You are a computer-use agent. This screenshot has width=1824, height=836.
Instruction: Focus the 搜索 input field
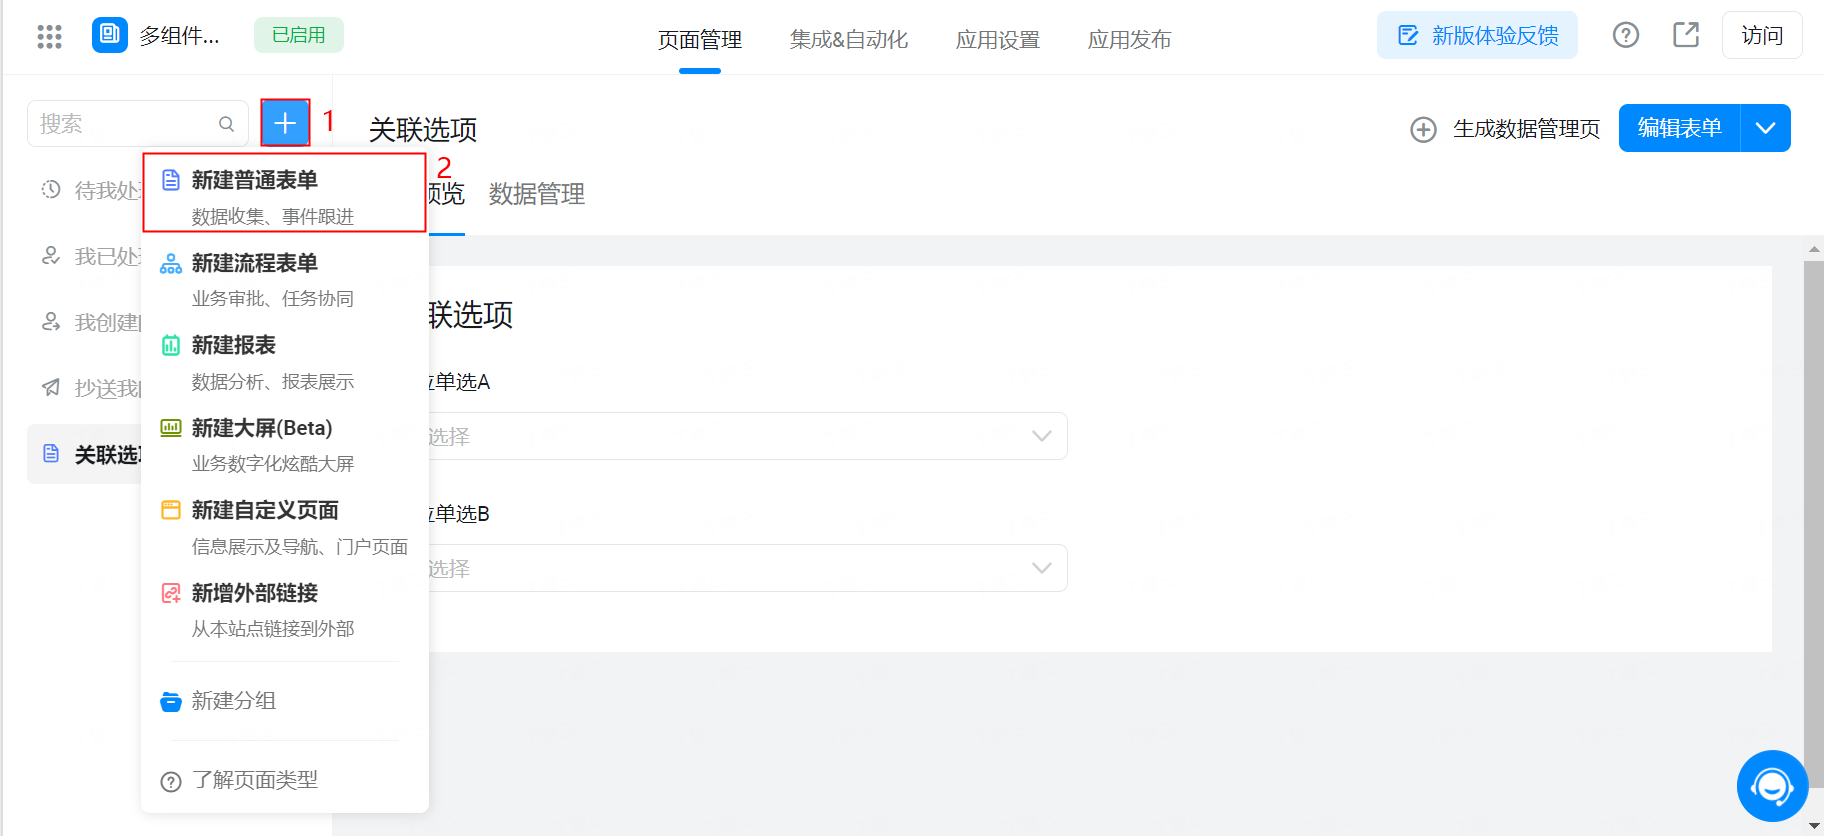[137, 124]
